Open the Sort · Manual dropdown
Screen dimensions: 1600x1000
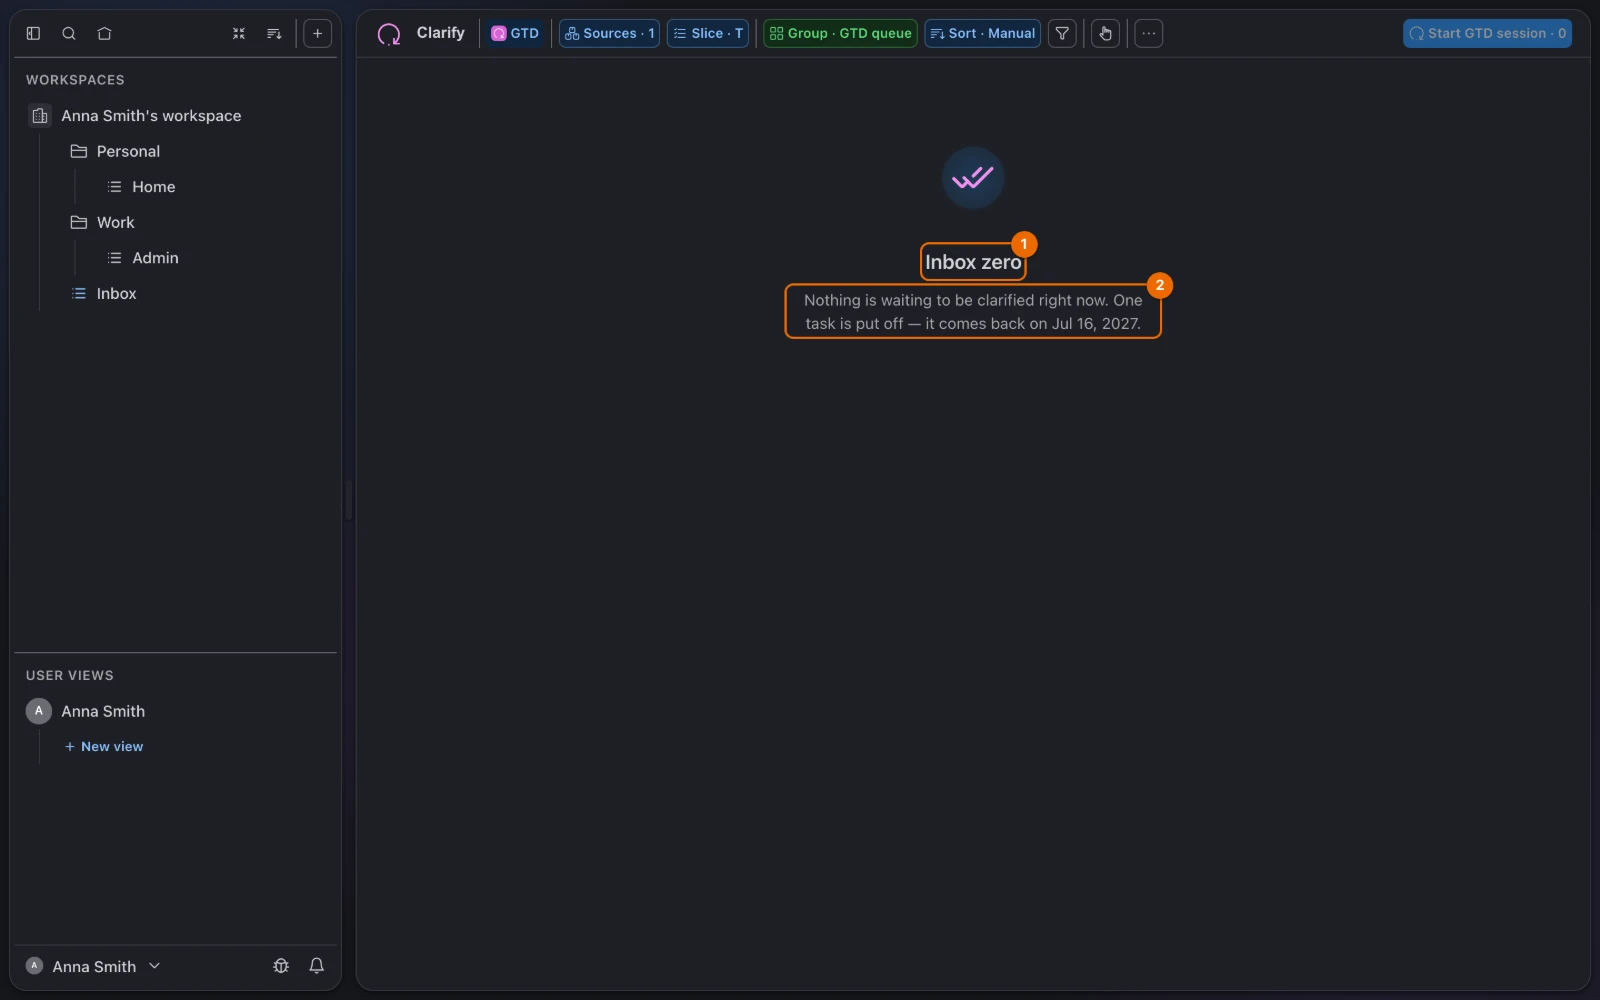pyautogui.click(x=982, y=33)
